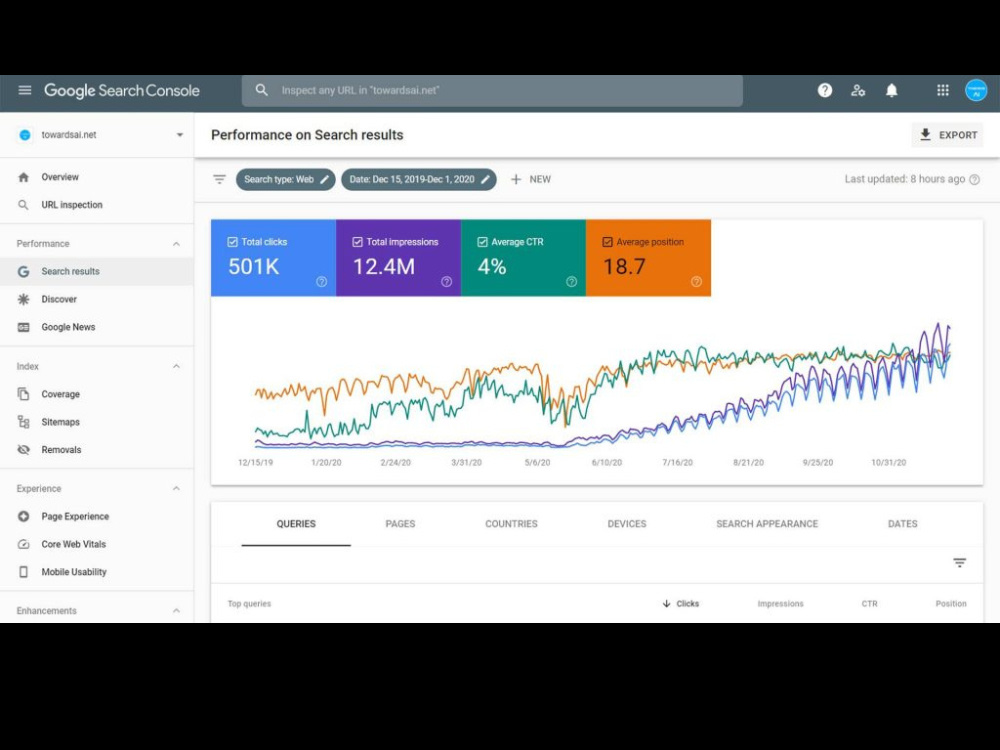
Task: Click the 501K total clicks value
Action: tap(254, 267)
